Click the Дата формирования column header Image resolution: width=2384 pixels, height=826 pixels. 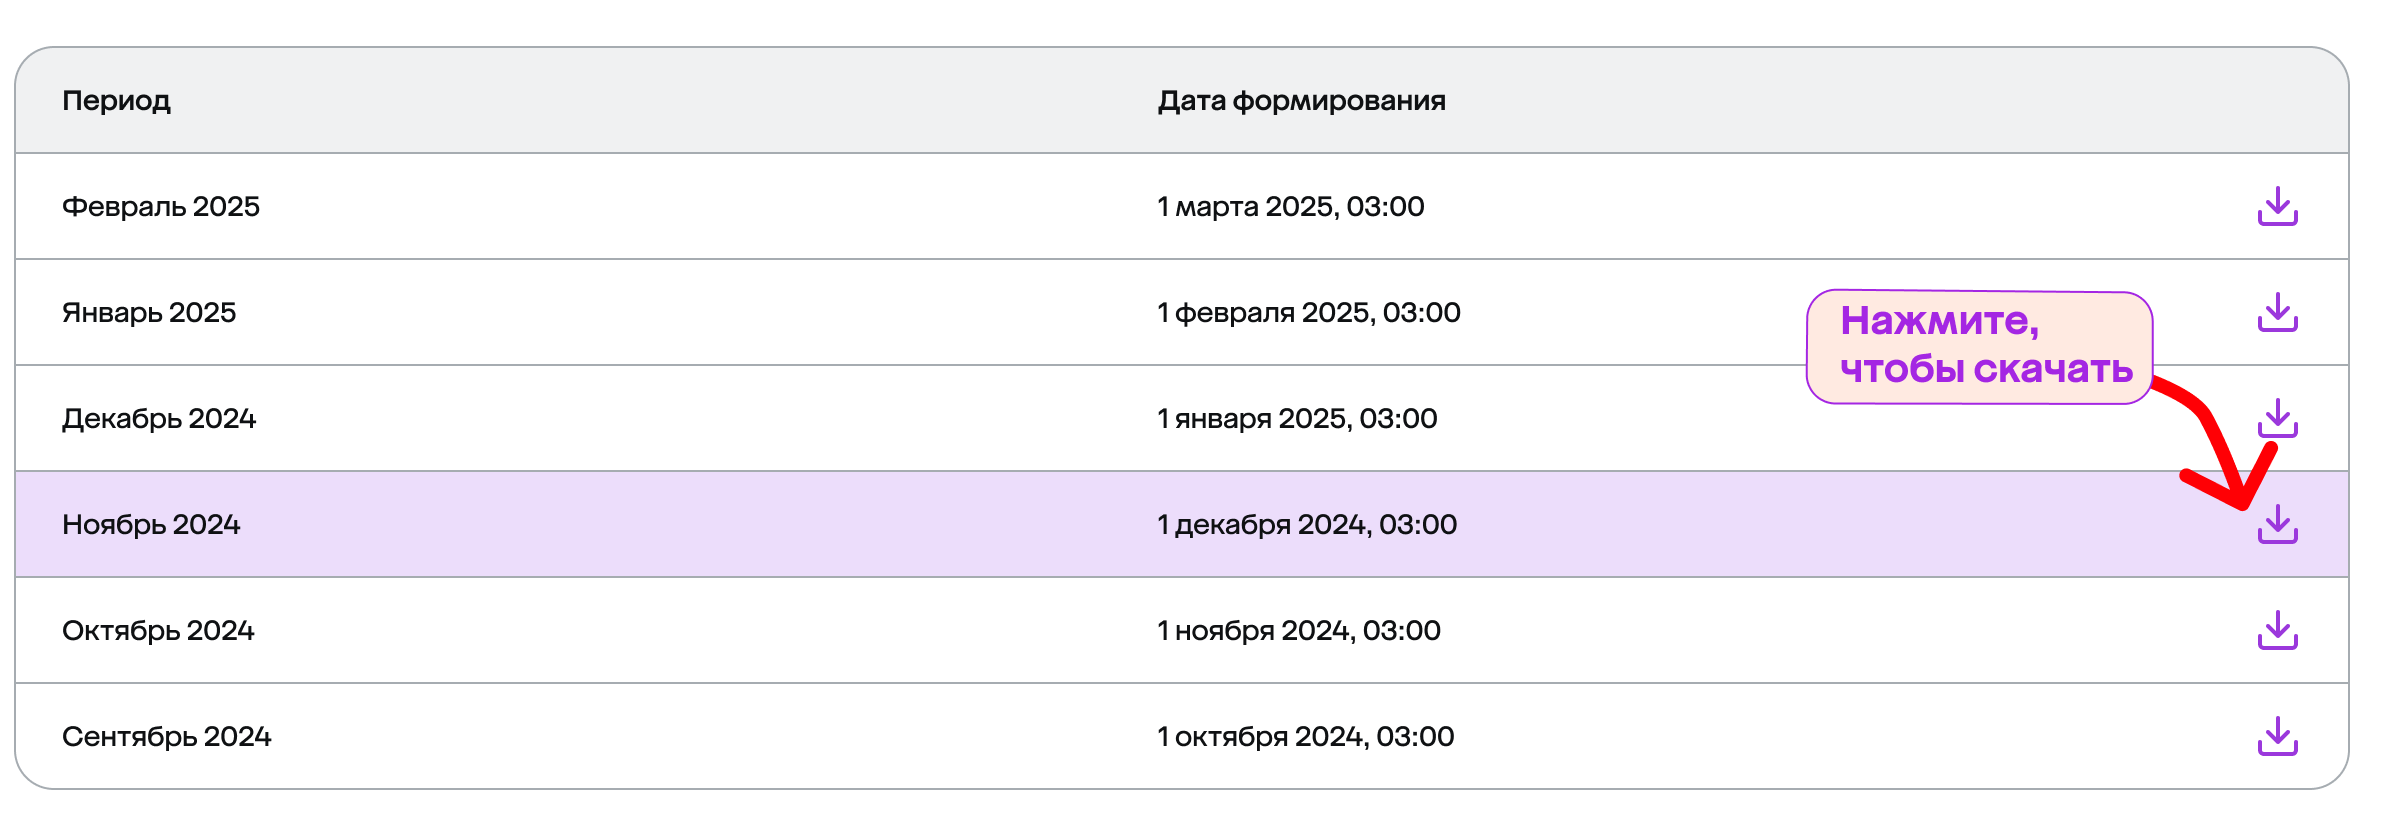[1301, 101]
